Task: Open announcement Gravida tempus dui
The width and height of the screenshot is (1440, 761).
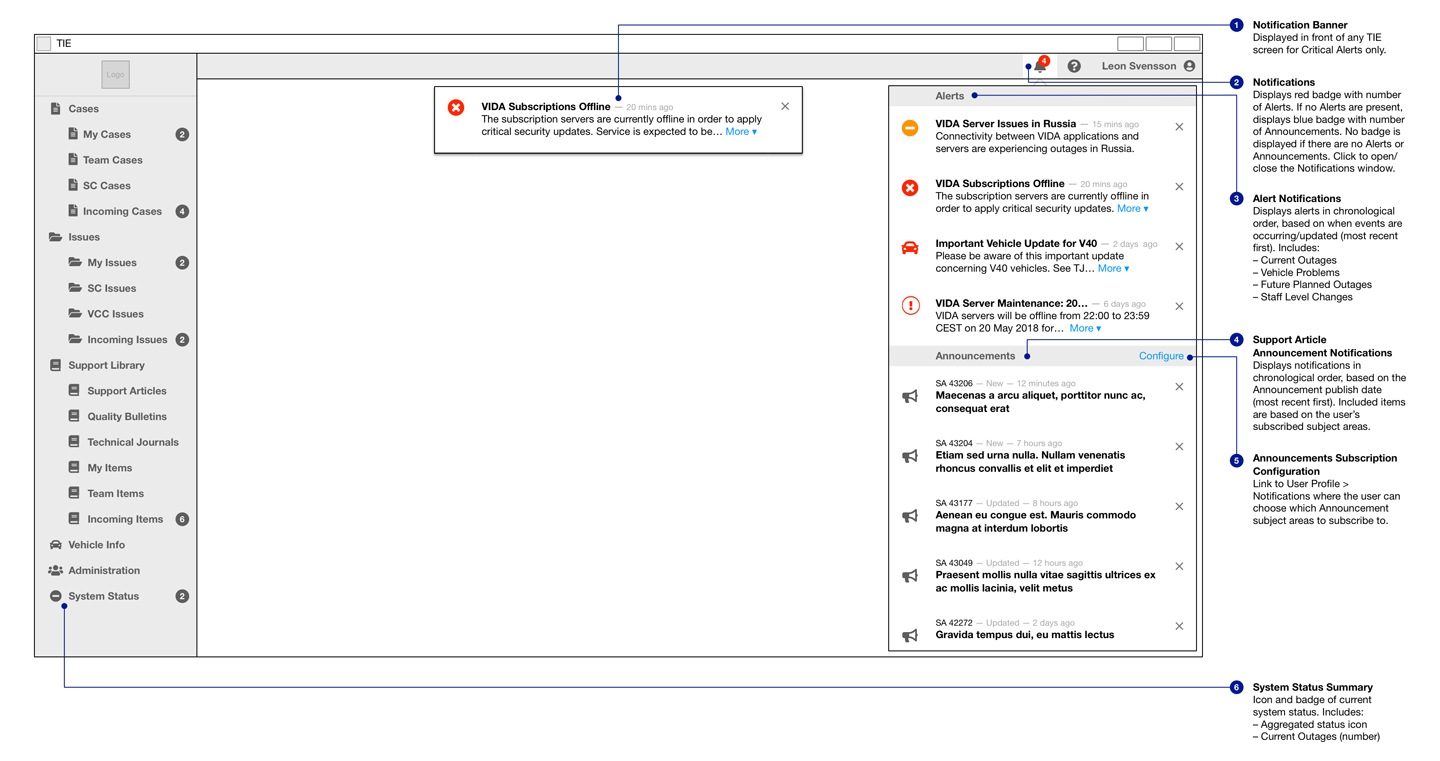Action: point(1025,635)
